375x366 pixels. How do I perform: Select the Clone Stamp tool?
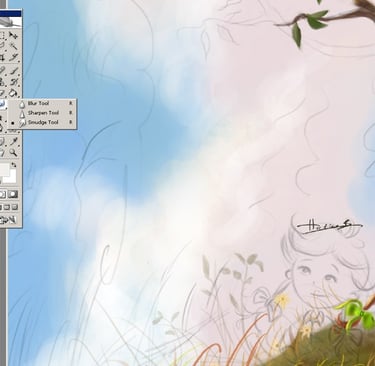(3, 82)
